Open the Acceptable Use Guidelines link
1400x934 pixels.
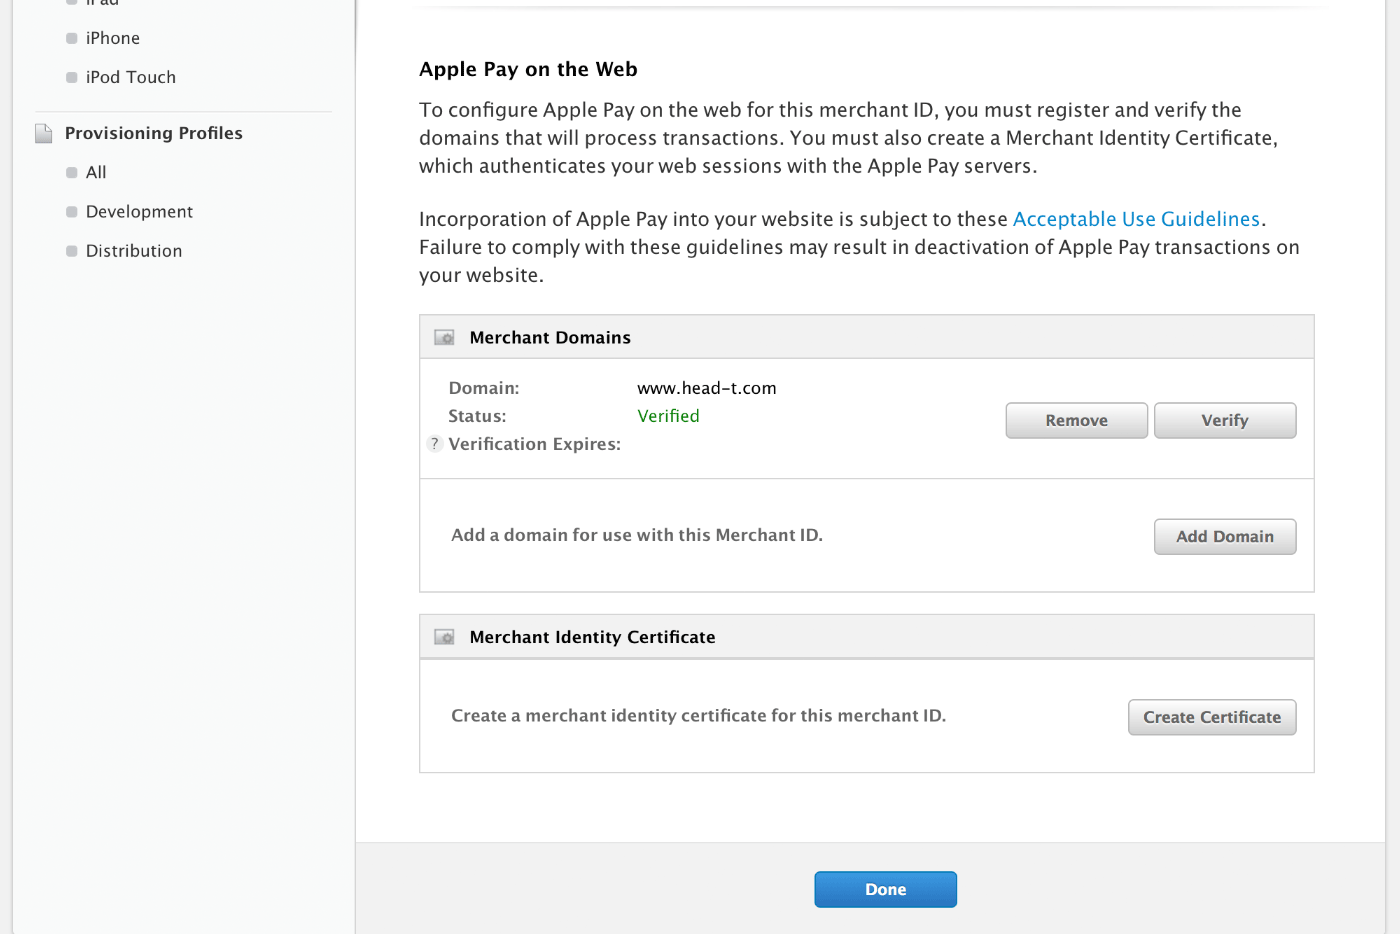pyautogui.click(x=1136, y=219)
